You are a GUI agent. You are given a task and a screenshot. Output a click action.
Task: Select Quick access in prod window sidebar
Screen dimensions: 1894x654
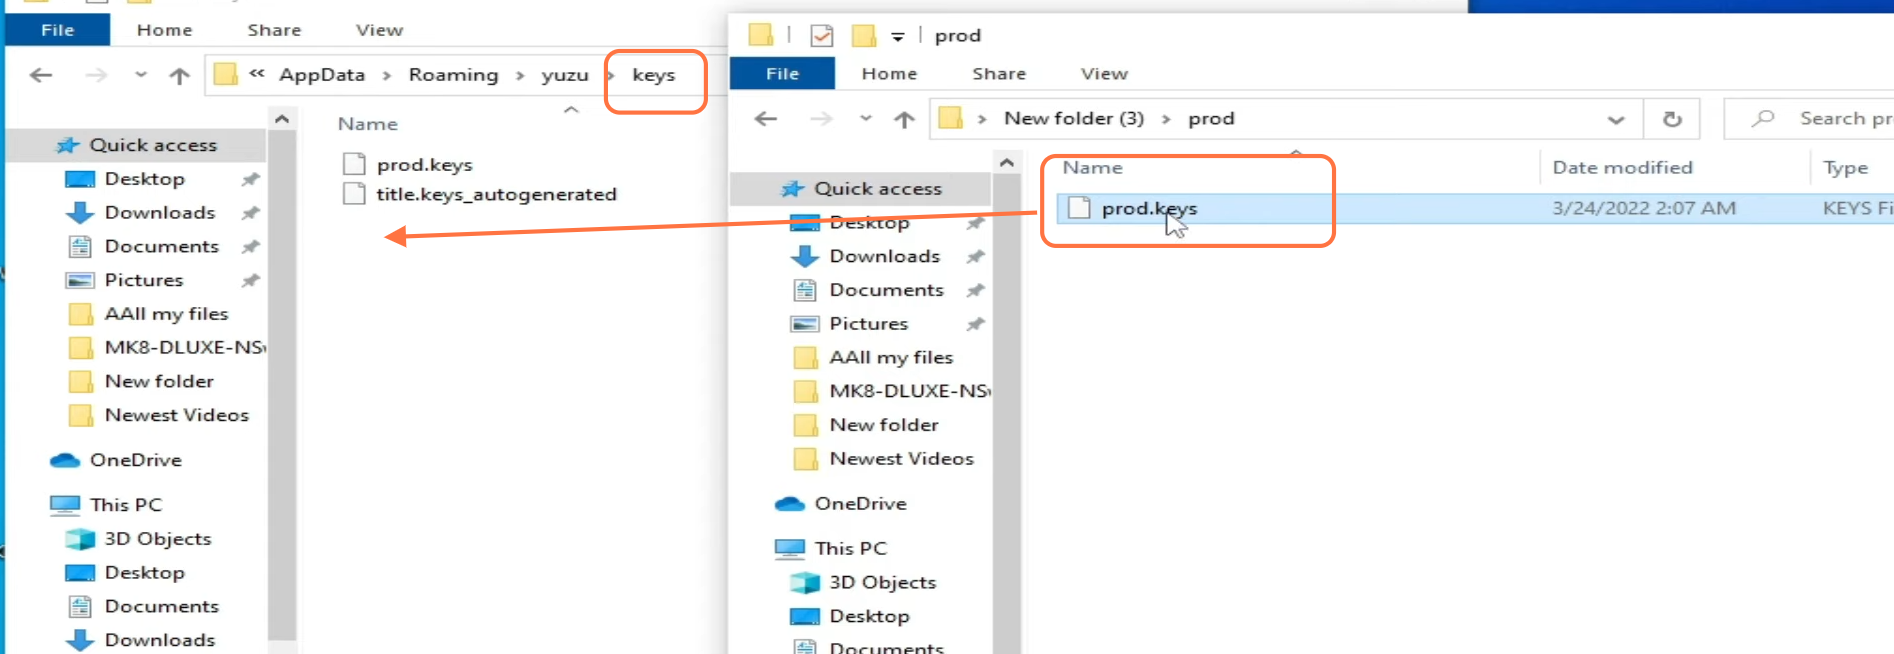click(x=861, y=189)
